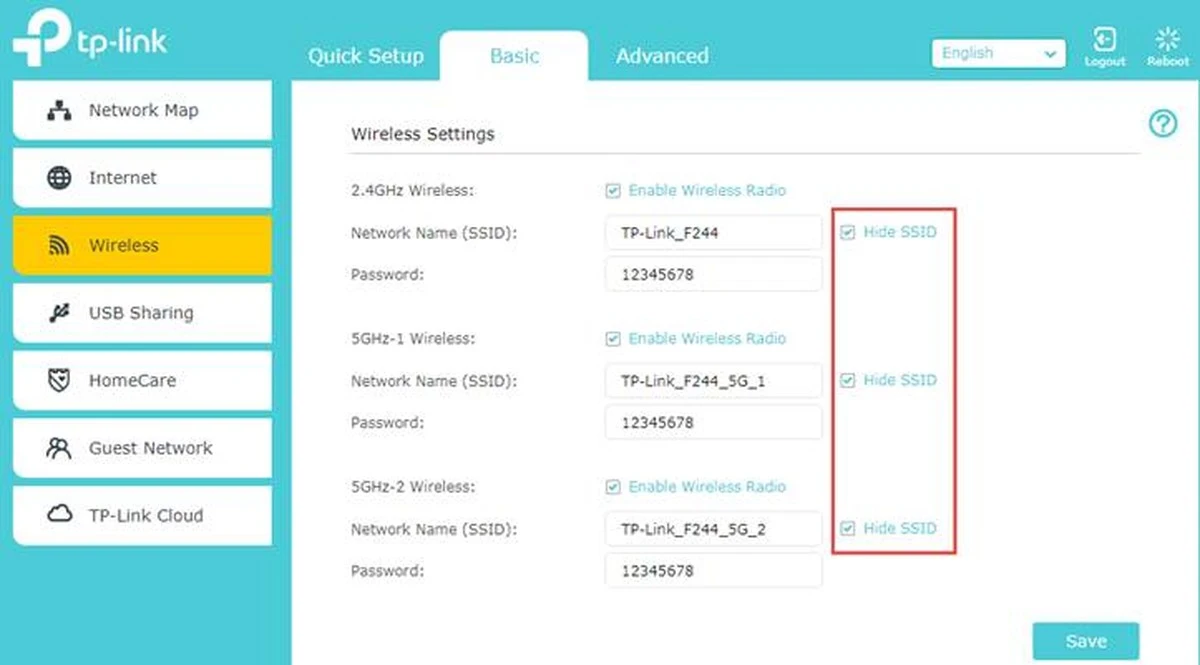The image size is (1200, 665).
Task: Uncheck Enable Wireless Radio for 5GHz-2
Action: [x=613, y=487]
